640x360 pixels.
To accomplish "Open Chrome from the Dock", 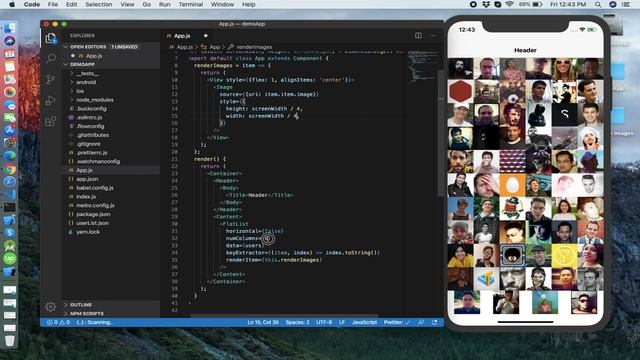I will (x=10, y=169).
